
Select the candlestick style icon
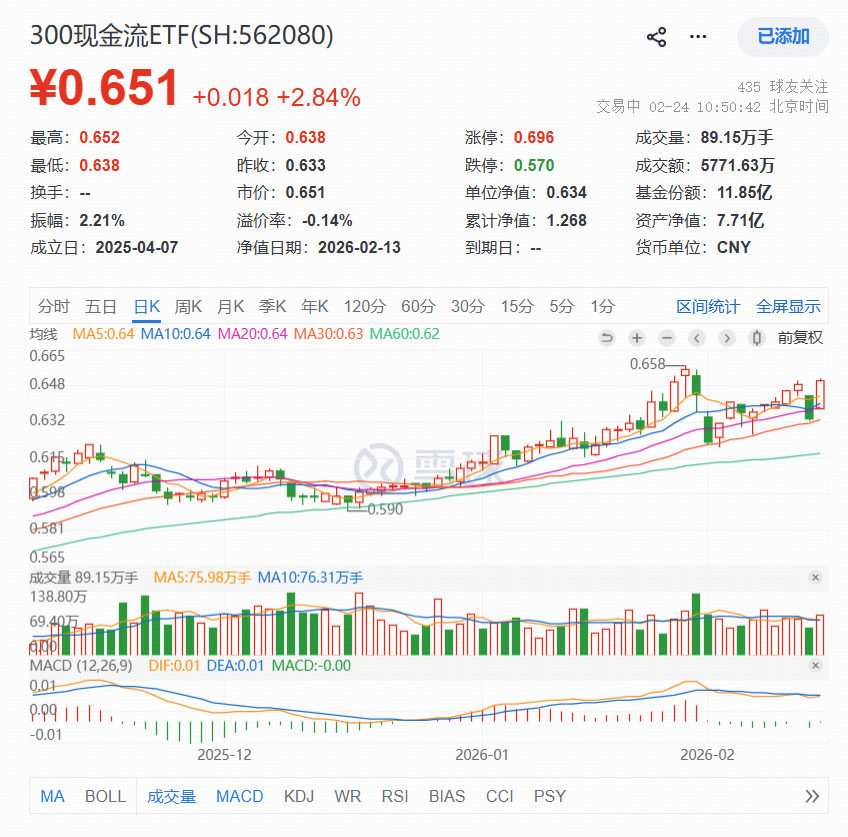click(756, 338)
